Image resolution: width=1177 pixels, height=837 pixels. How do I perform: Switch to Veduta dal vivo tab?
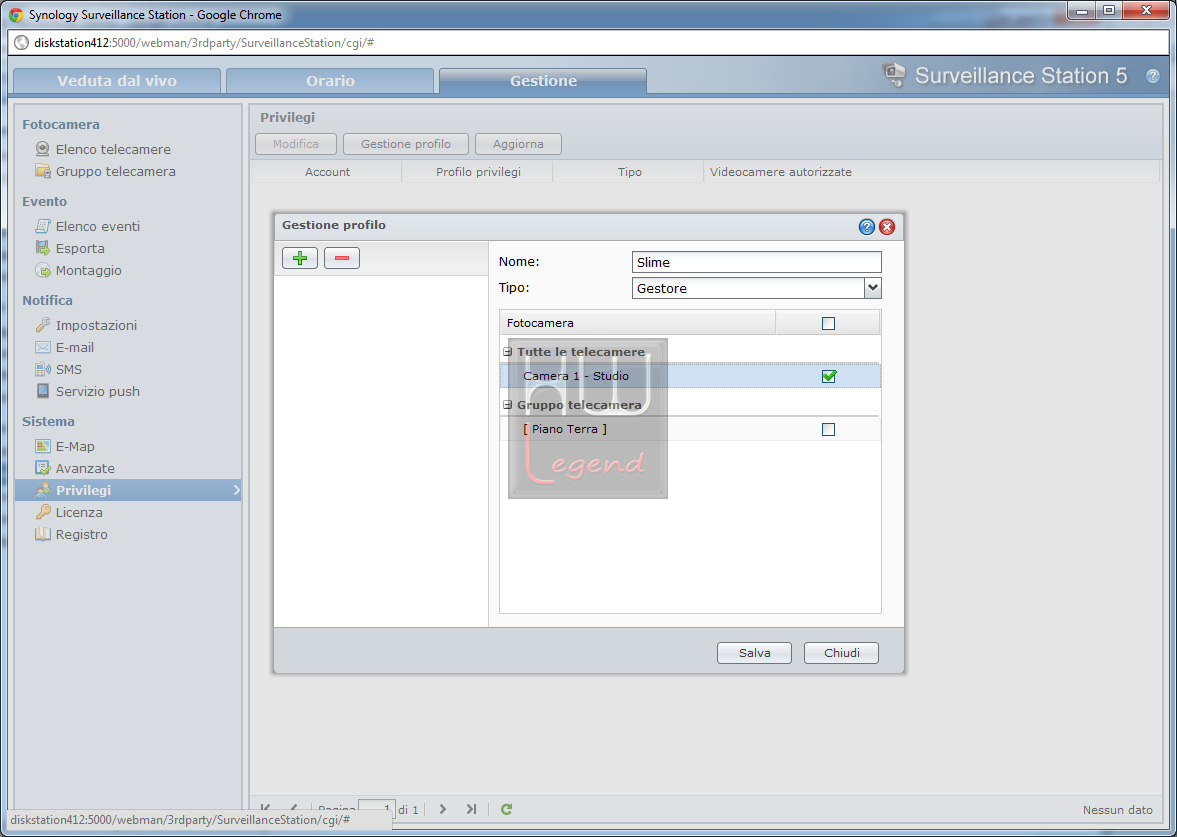(117, 81)
